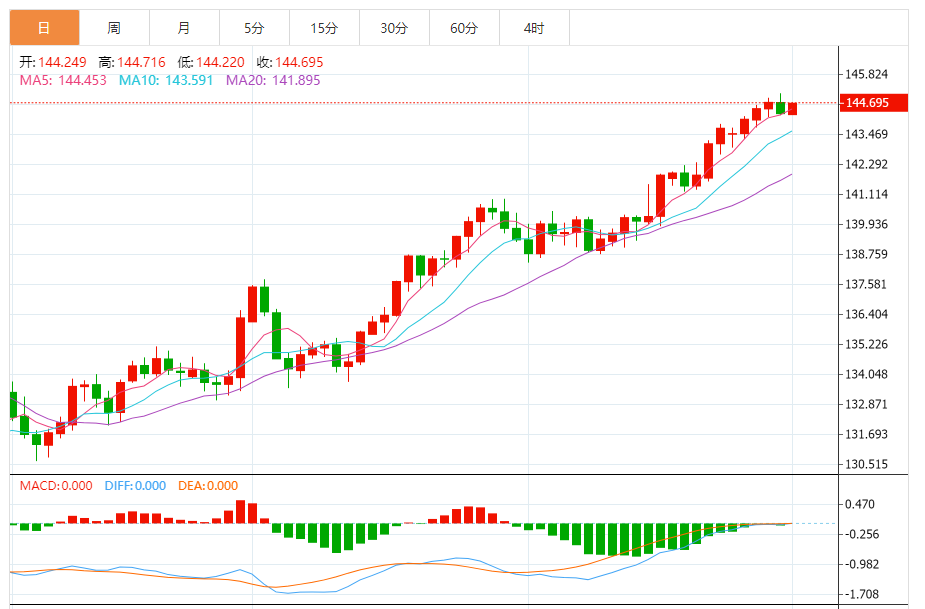The width and height of the screenshot is (925, 609).
Task: Click the 0.470 MACD axis label
Action: (x=860, y=505)
